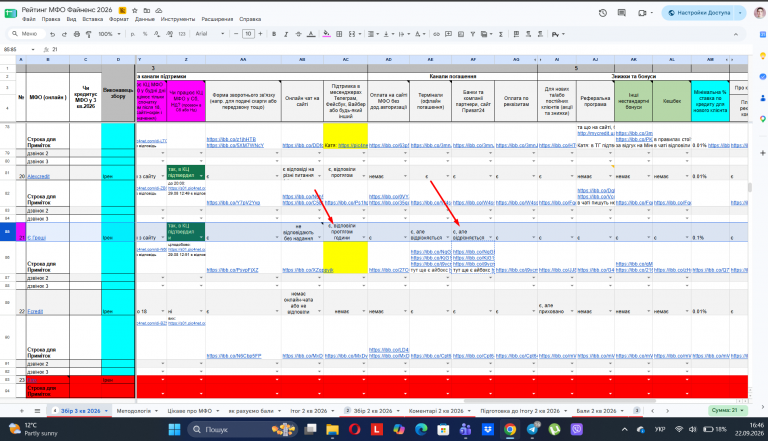Merge cells using toolbar icon
Image resolution: width=768 pixels, height=441 pixels.
352,34
